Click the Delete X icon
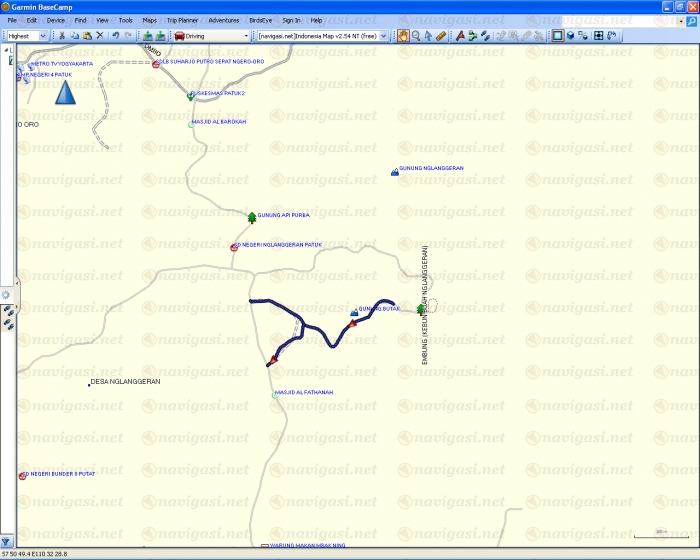 pyautogui.click(x=100, y=36)
